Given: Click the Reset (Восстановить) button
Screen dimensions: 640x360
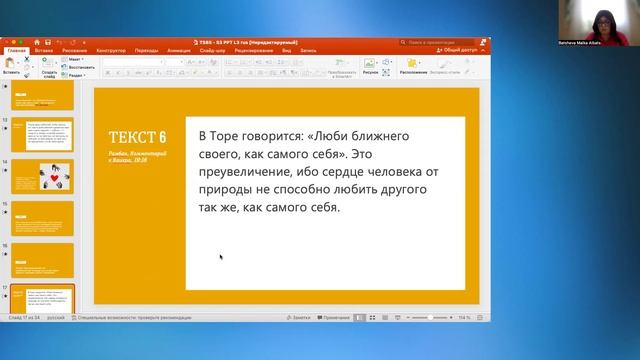Looking at the screenshot, I should point(78,67).
